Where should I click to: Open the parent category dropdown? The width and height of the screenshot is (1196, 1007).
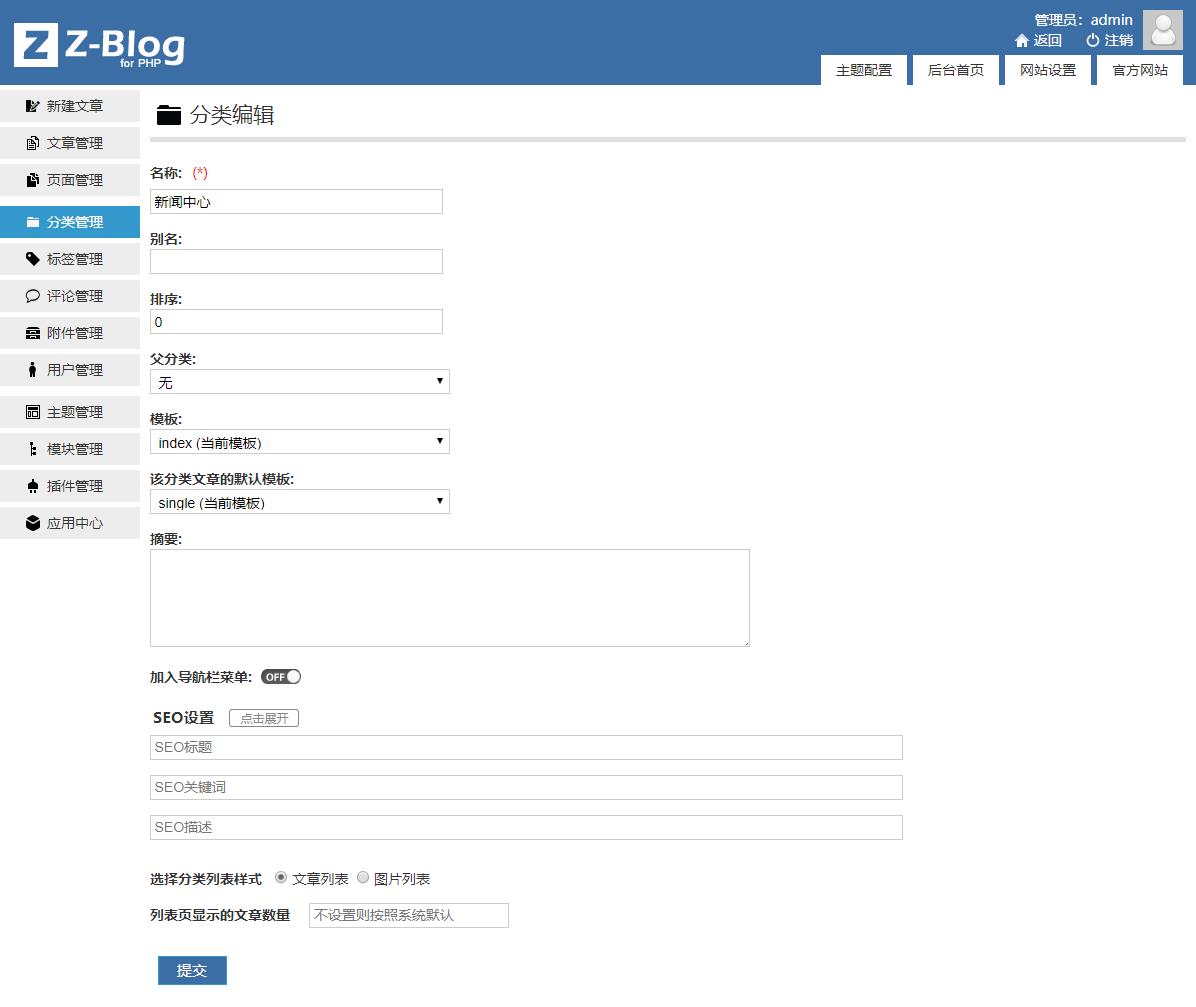[x=299, y=382]
